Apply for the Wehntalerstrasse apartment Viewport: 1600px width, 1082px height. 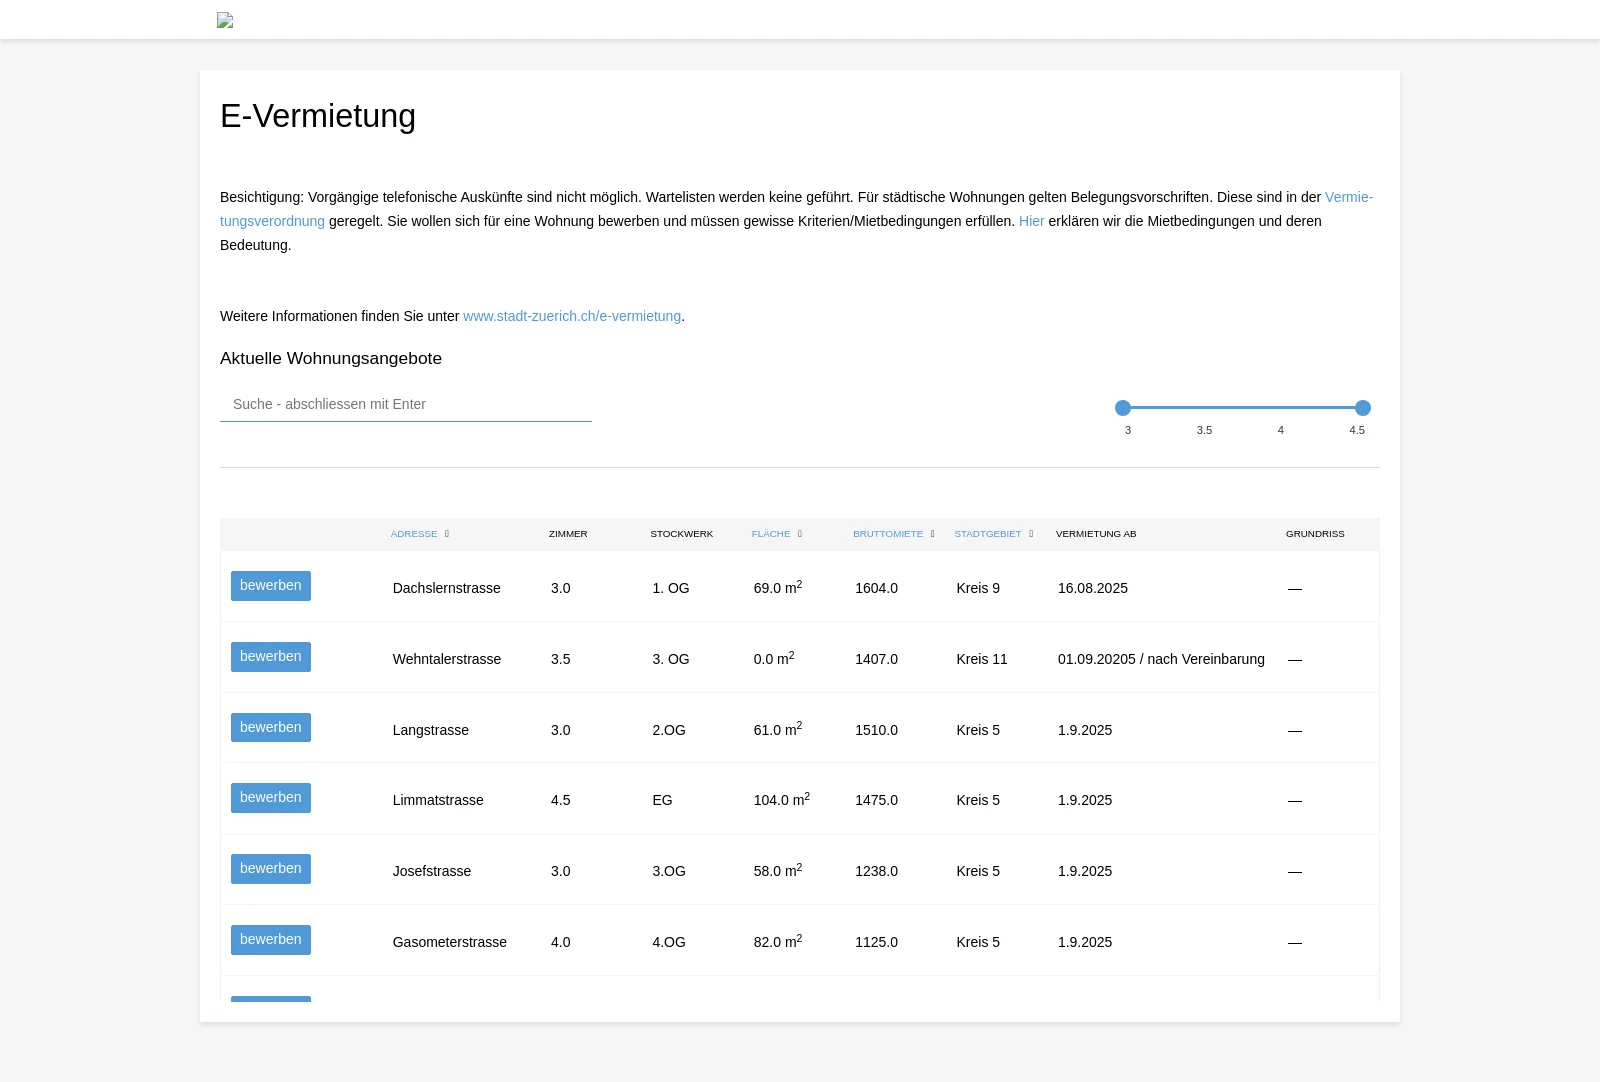tap(271, 657)
